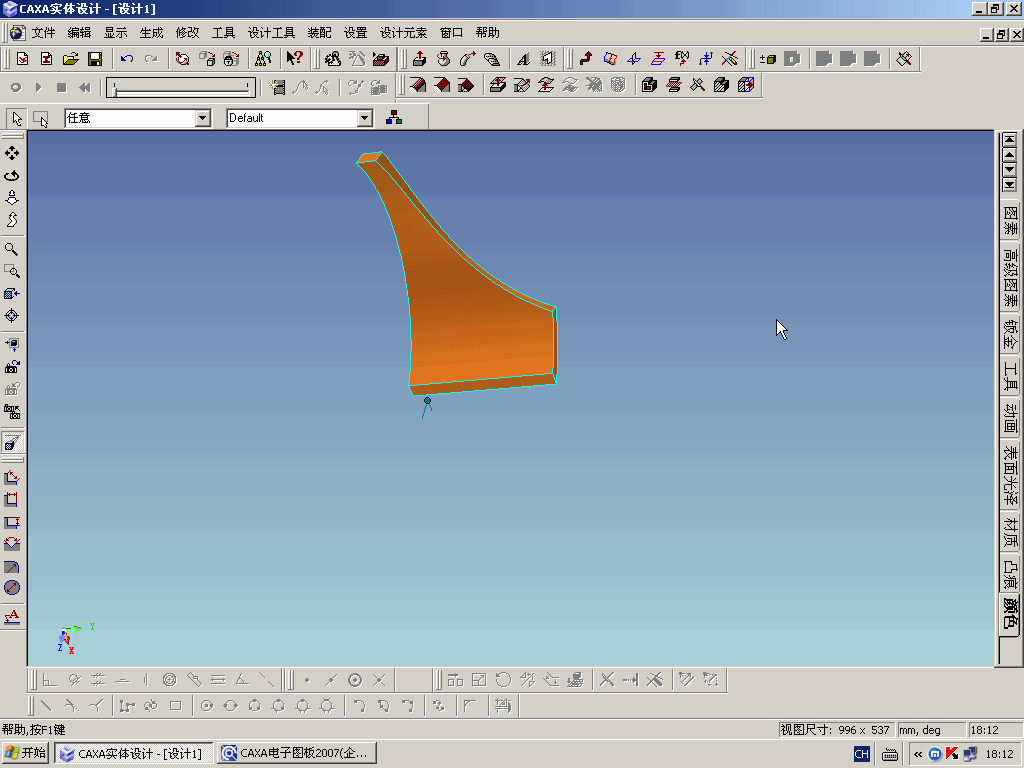Viewport: 1024px width, 768px height.
Task: Click the three-box hierarchy icon
Action: pyautogui.click(x=394, y=118)
